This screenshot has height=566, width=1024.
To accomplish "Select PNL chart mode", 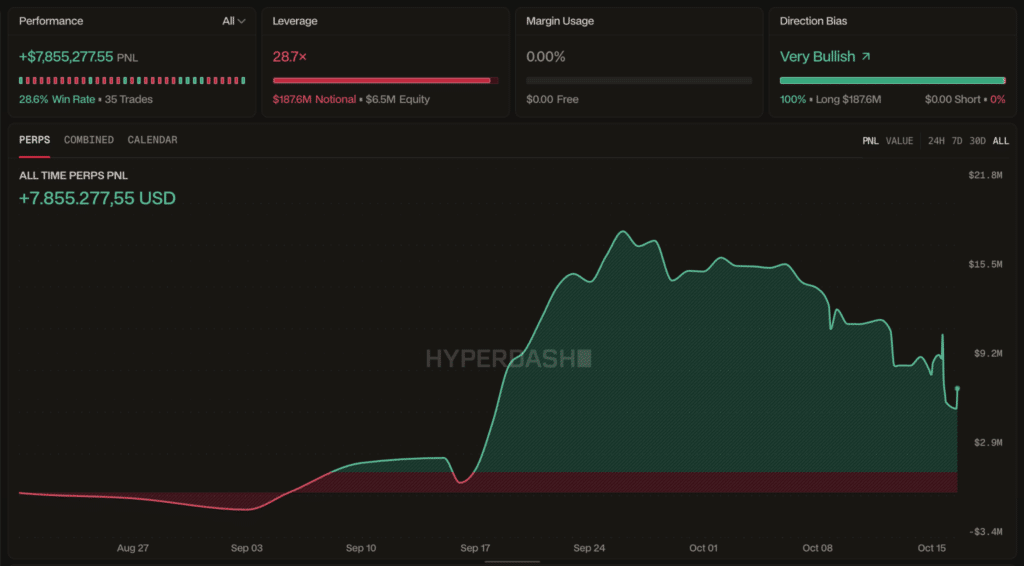I will (870, 141).
